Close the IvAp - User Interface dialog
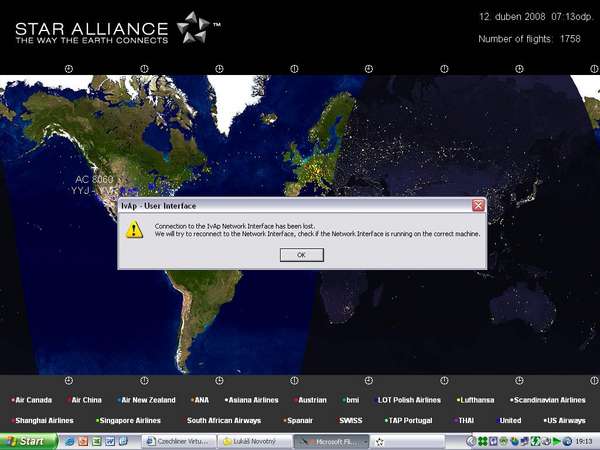This screenshot has height=450, width=600. click(478, 205)
